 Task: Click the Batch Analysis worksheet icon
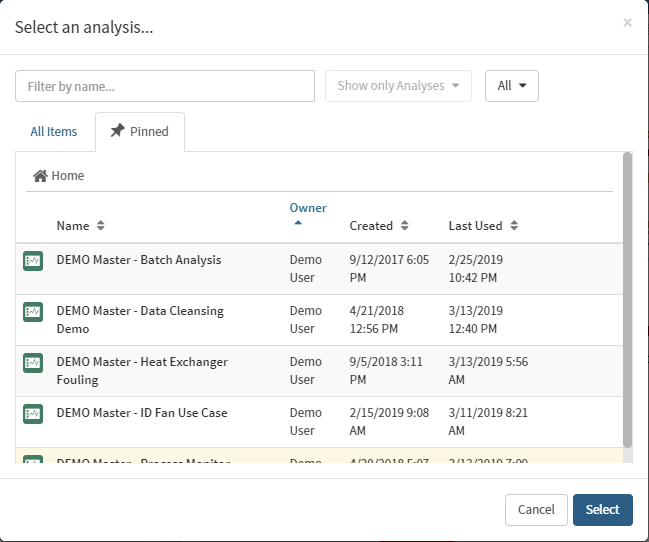coord(33,261)
